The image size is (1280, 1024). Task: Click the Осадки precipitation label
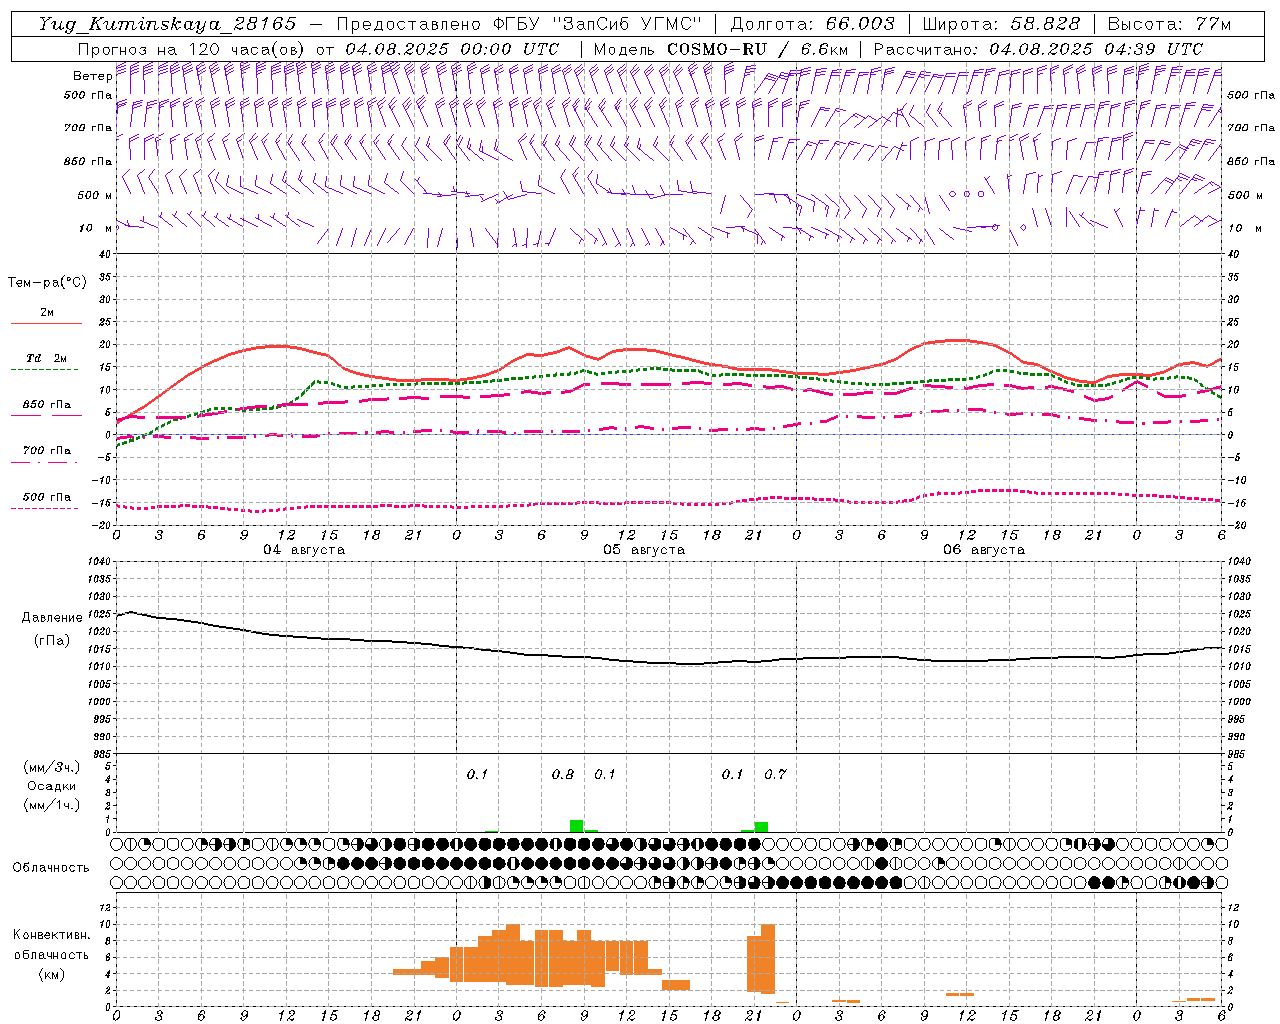coord(52,786)
